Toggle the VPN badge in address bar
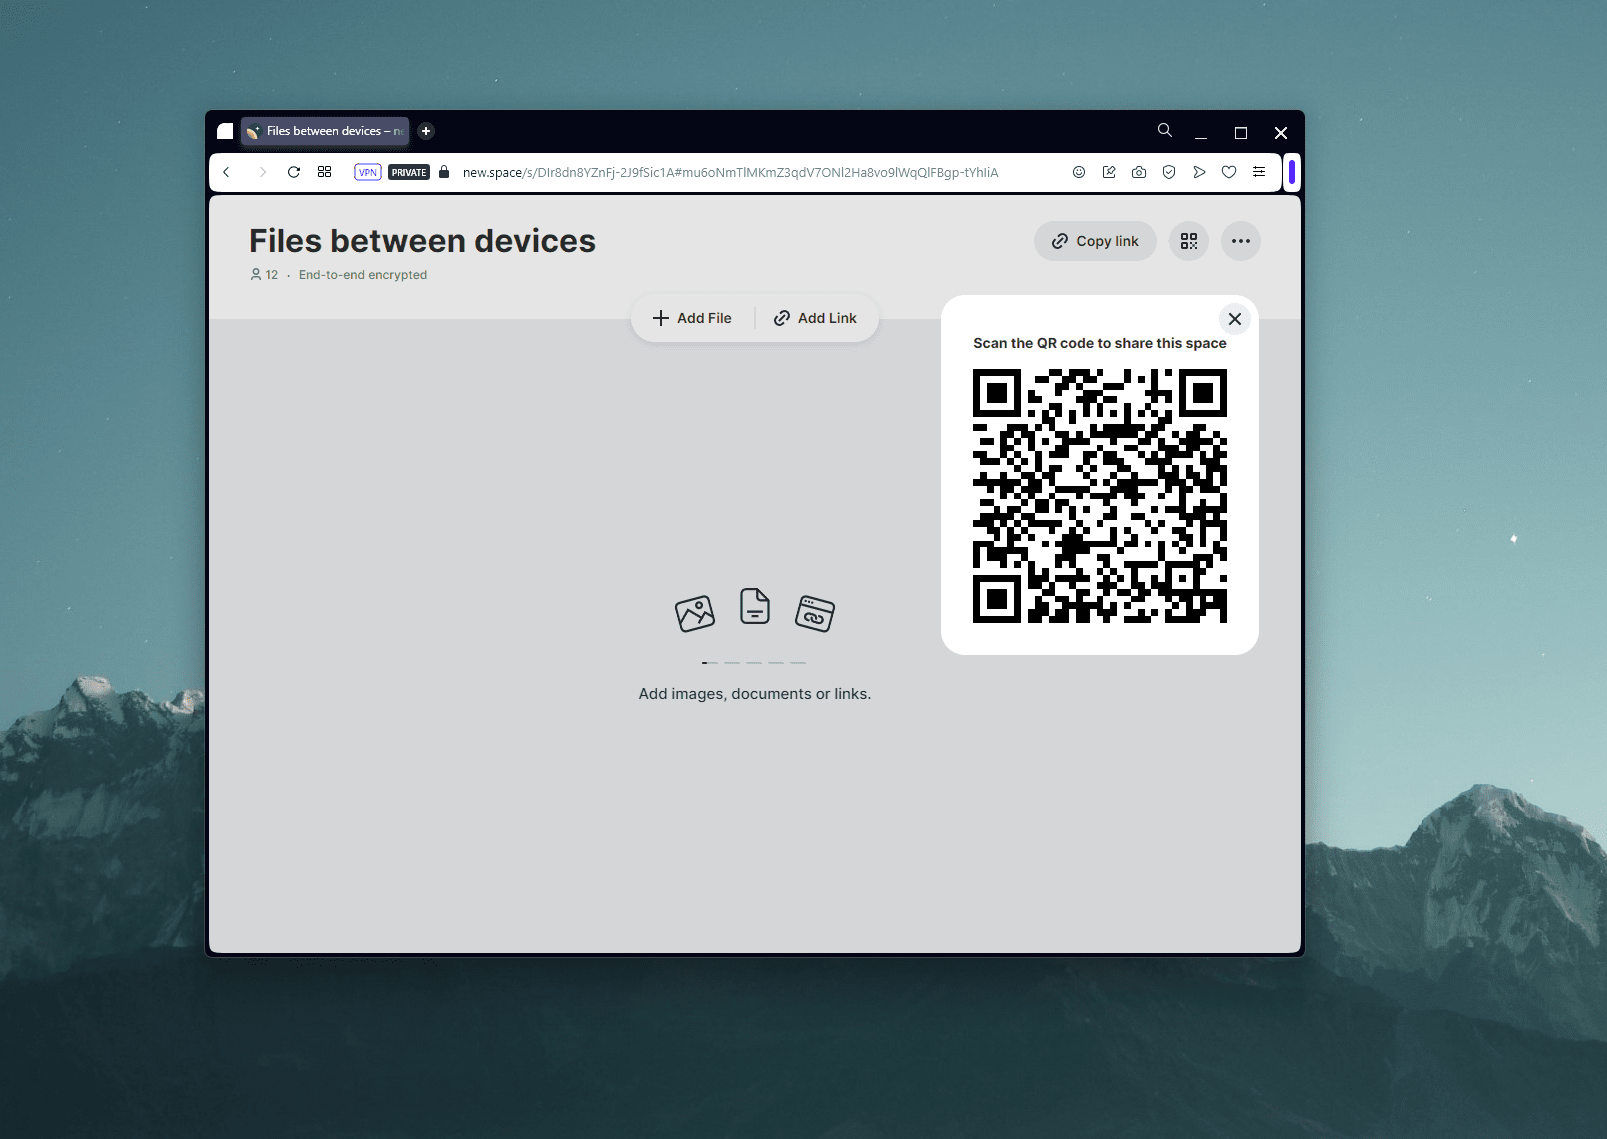 pos(368,172)
